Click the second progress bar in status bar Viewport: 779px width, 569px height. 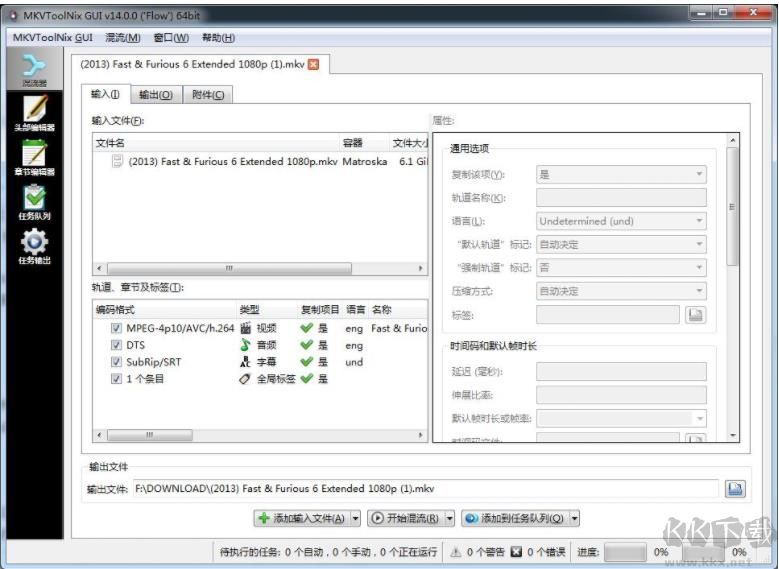click(703, 552)
